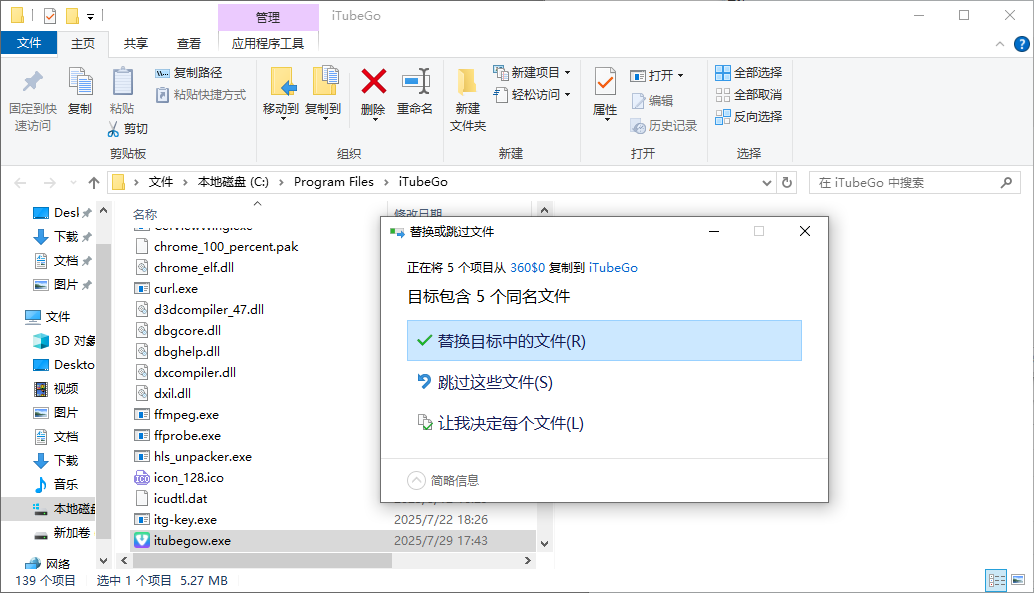The image size is (1034, 593).
Task: Open the 打开 open dropdown in ribbon
Action: point(657,76)
